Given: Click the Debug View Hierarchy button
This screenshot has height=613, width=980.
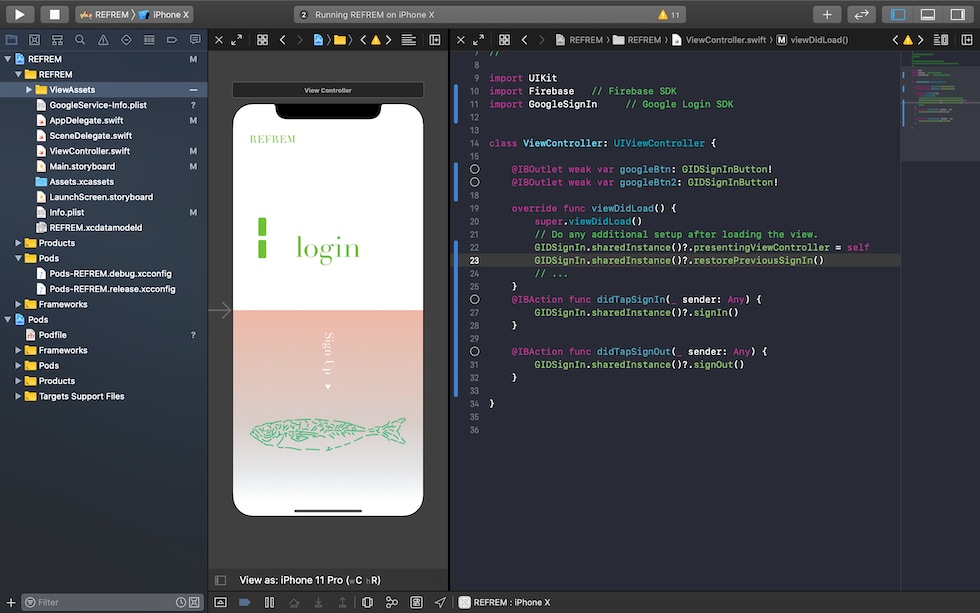Looking at the screenshot, I should pyautogui.click(x=368, y=602).
